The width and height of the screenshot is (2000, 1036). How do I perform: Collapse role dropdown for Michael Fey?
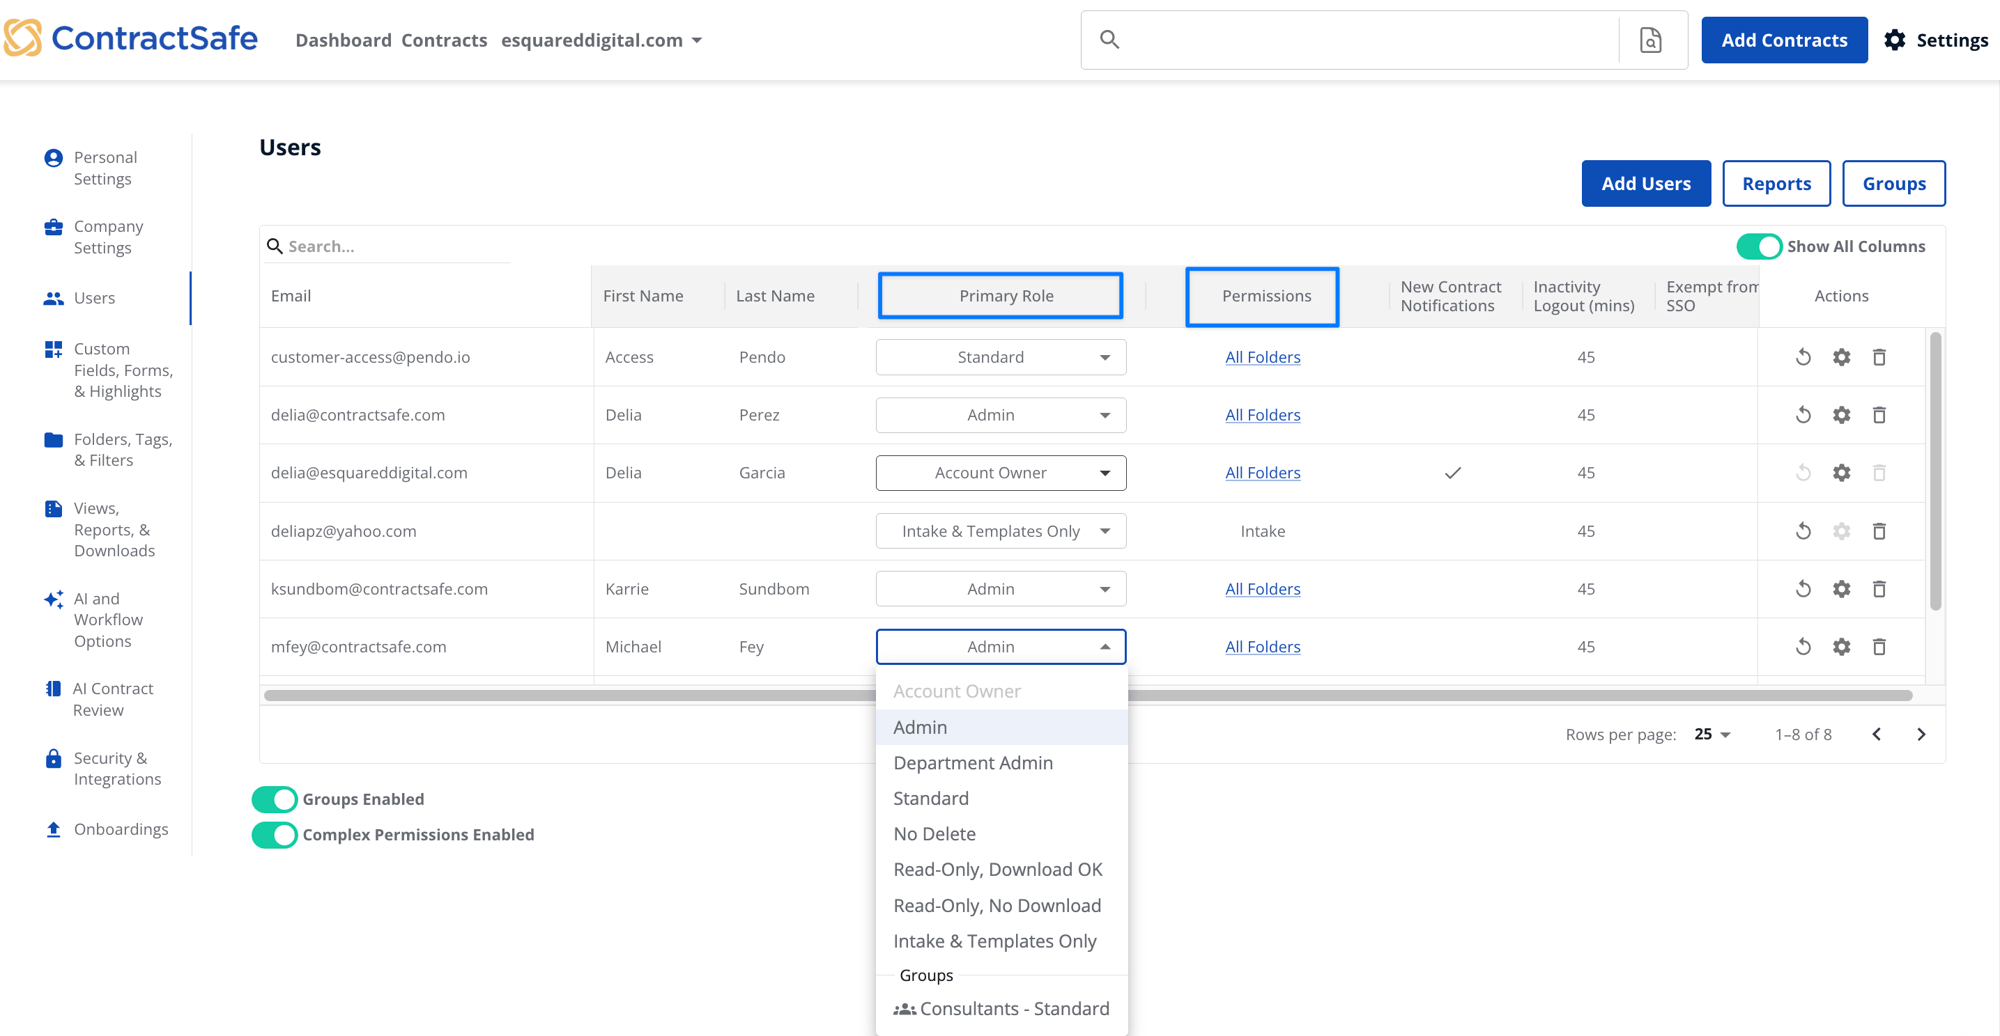1001,647
